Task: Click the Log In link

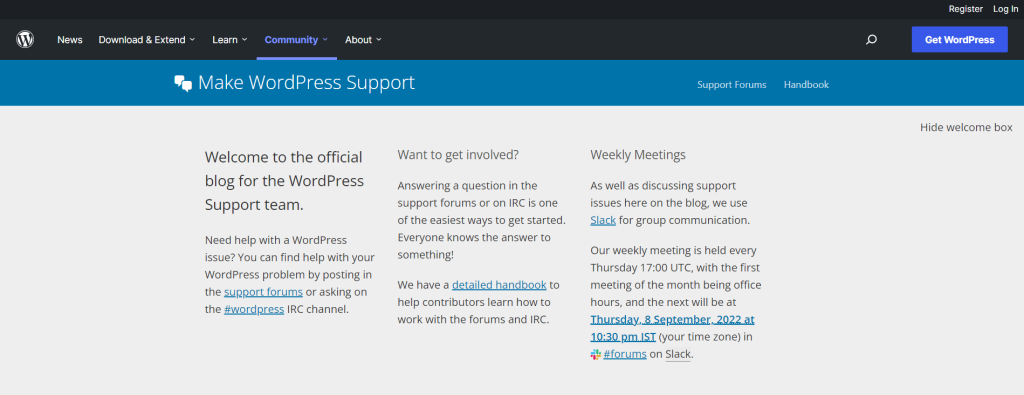Action: [1005, 9]
